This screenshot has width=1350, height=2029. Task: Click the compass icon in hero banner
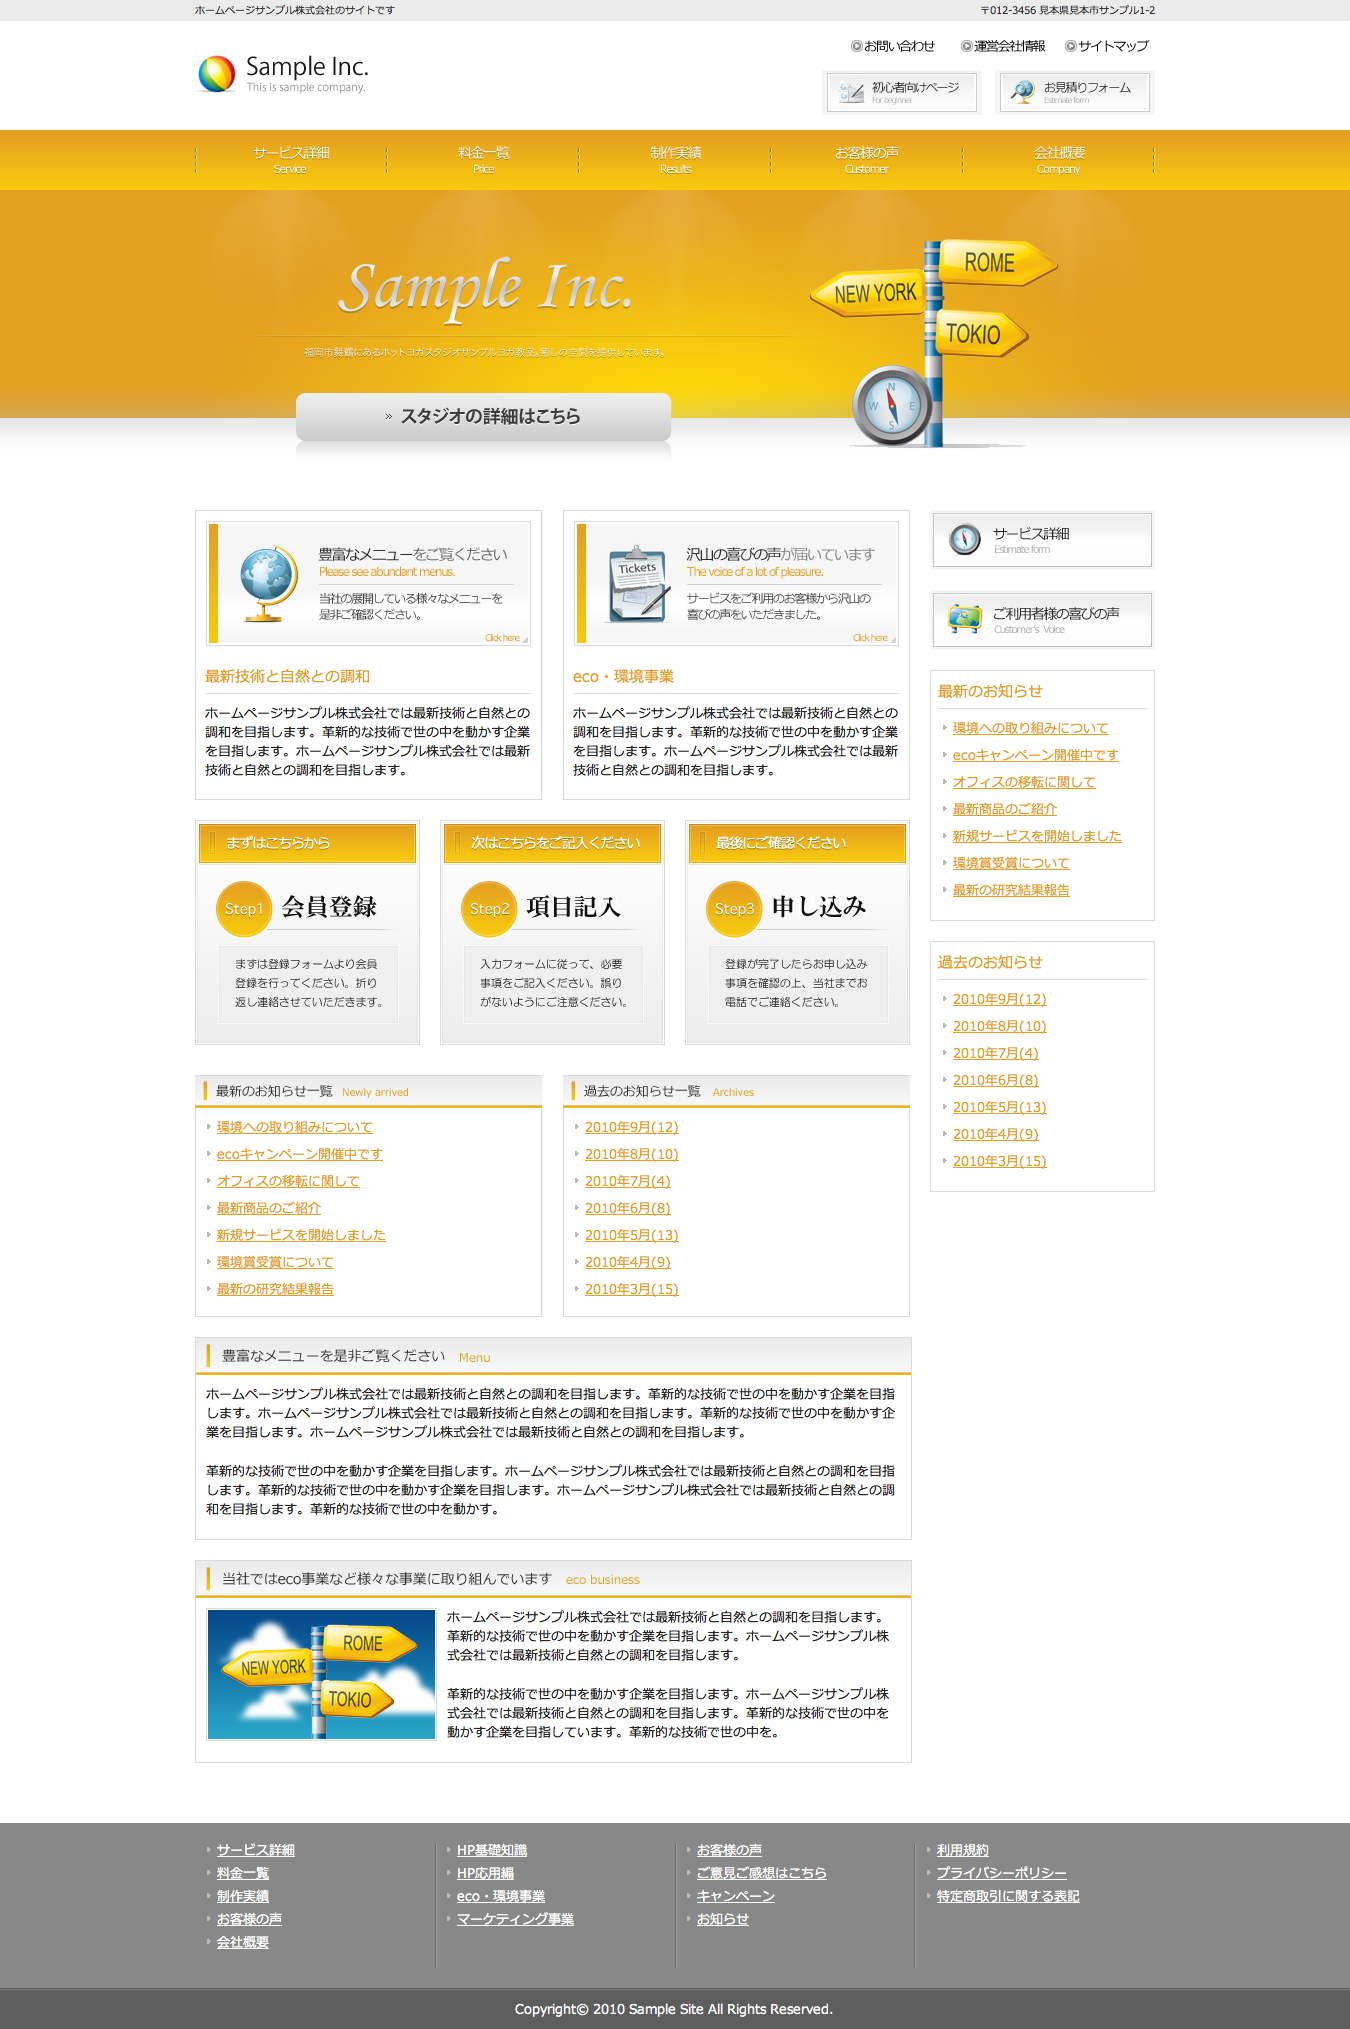(x=891, y=406)
